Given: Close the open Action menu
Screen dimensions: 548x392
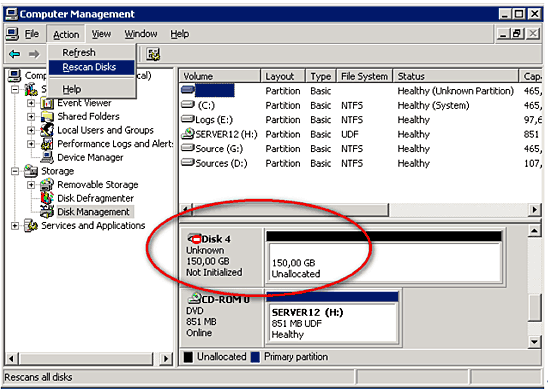Looking at the screenshot, I should tap(66, 34).
